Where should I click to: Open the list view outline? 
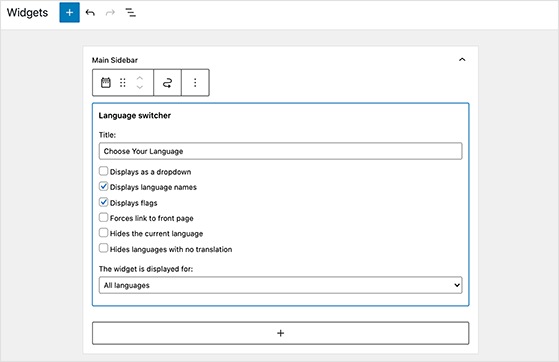click(130, 13)
